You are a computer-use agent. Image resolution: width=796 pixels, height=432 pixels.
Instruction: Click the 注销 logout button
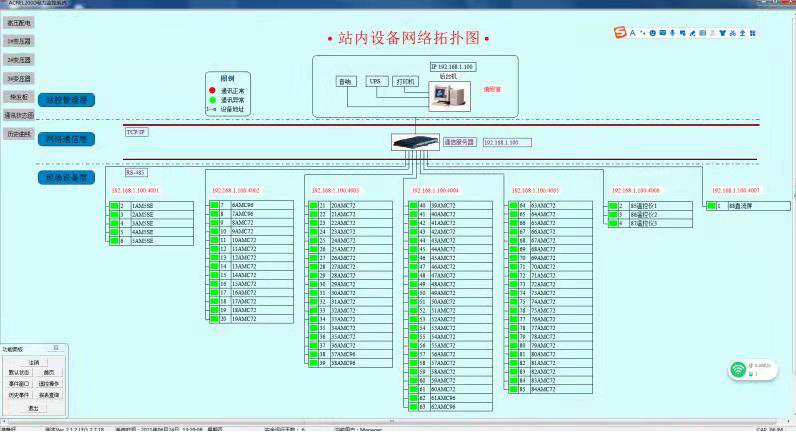(x=34, y=362)
